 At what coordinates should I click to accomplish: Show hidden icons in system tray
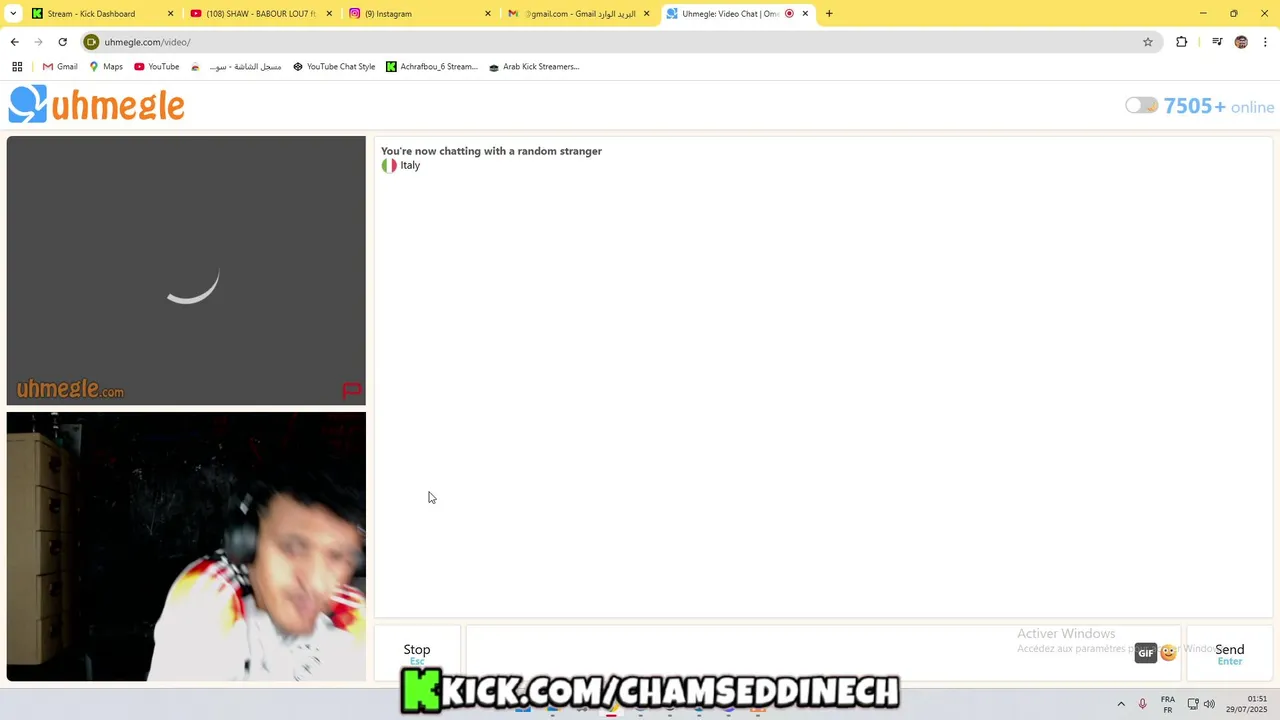point(1121,704)
